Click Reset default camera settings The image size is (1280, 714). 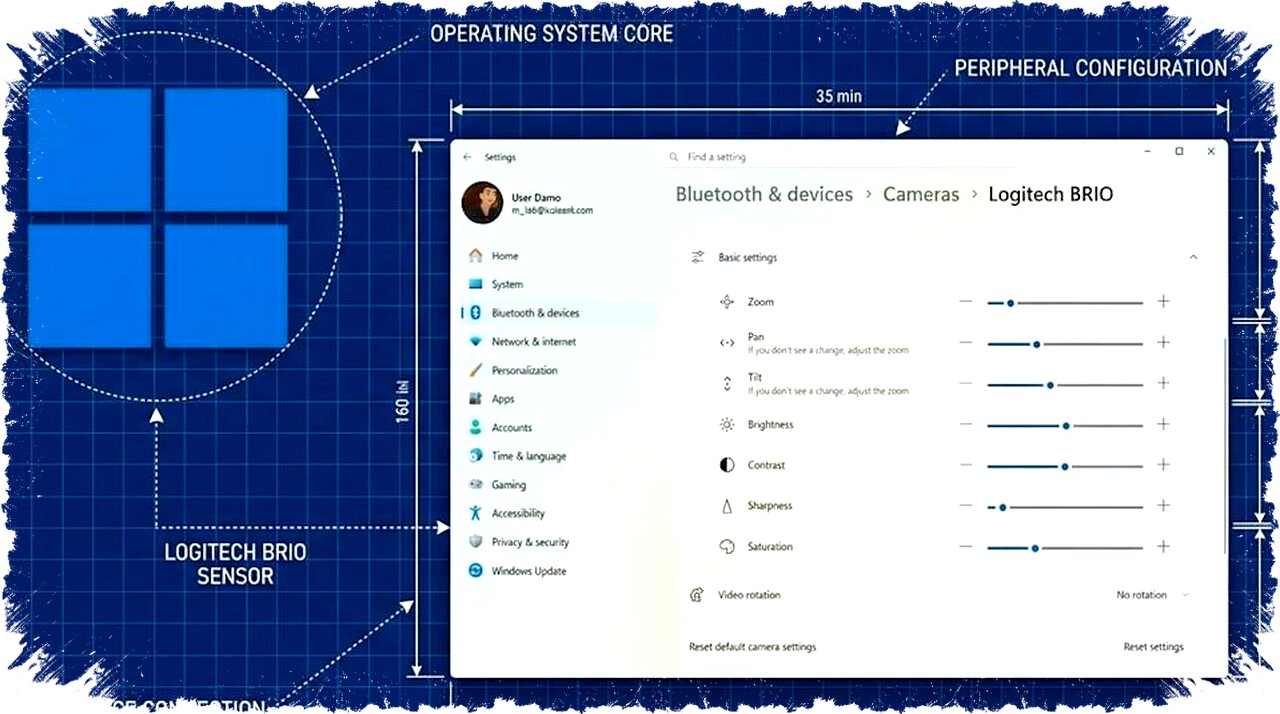[x=752, y=646]
